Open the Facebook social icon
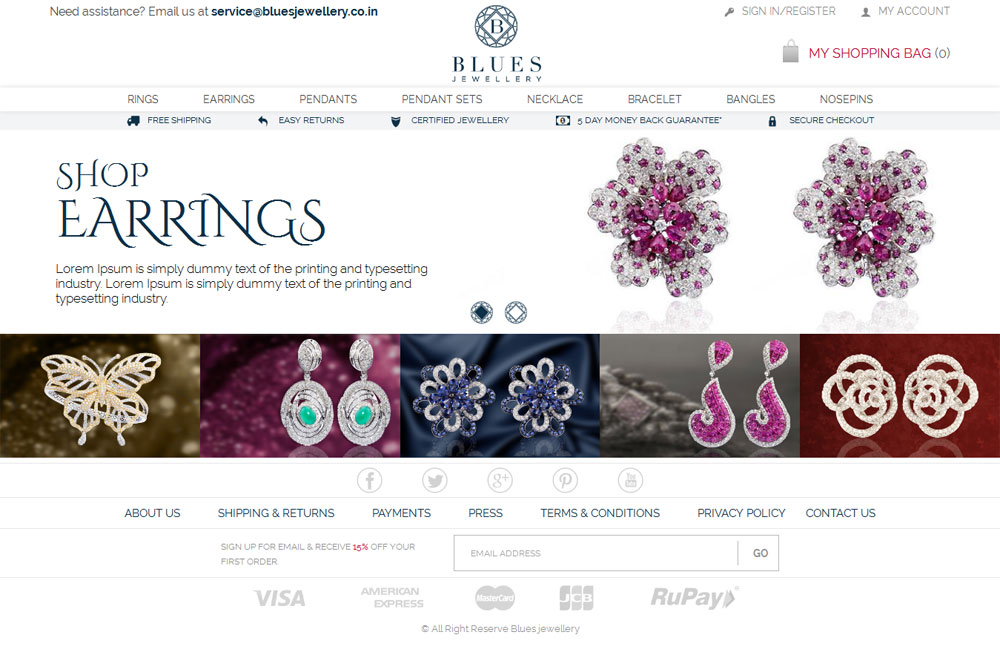Image resolution: width=1000 pixels, height=655 pixels. pyautogui.click(x=369, y=480)
